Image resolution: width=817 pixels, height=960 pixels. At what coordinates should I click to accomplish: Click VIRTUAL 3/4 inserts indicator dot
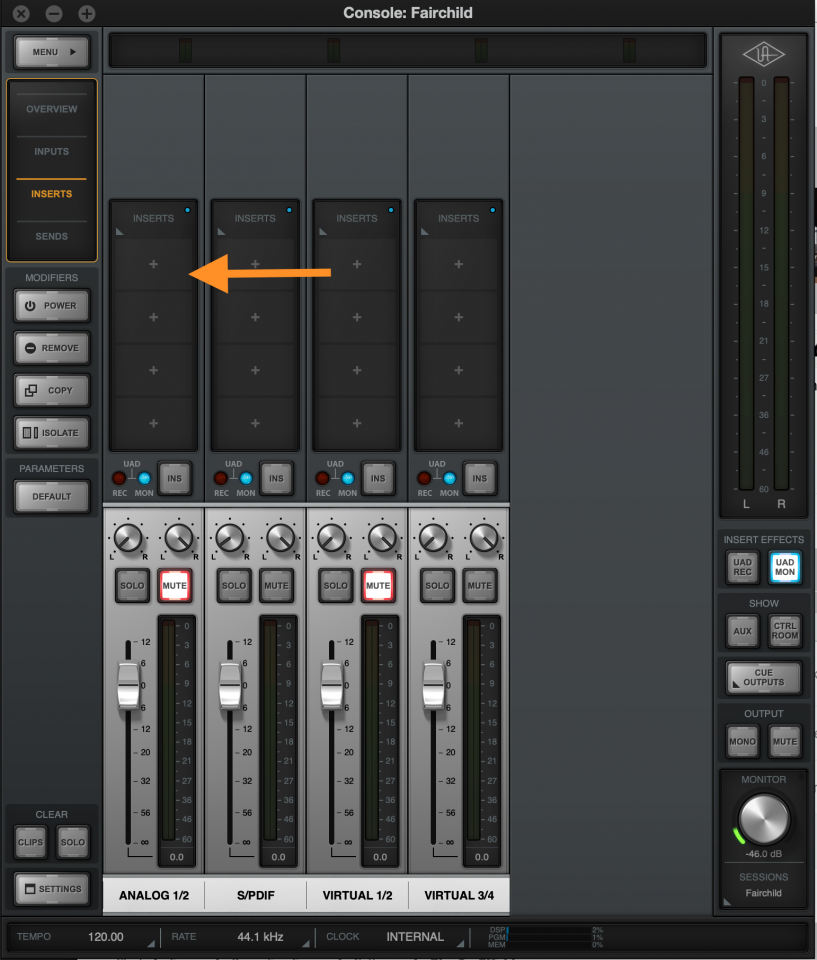tap(492, 210)
